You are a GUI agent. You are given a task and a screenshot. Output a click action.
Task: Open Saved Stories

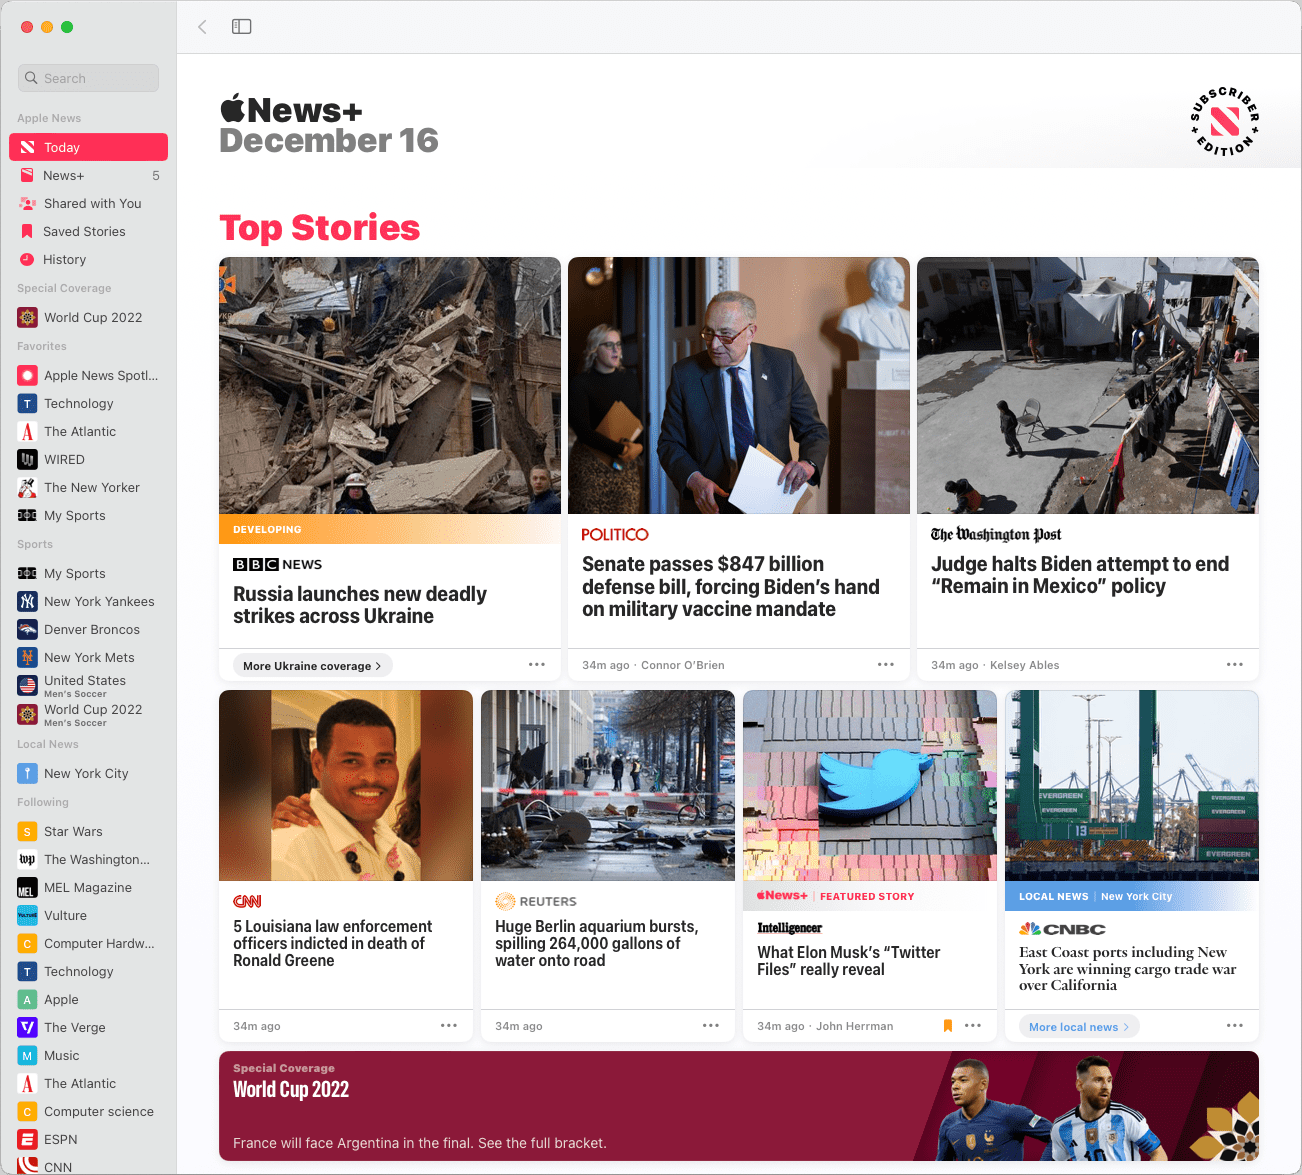click(x=88, y=231)
